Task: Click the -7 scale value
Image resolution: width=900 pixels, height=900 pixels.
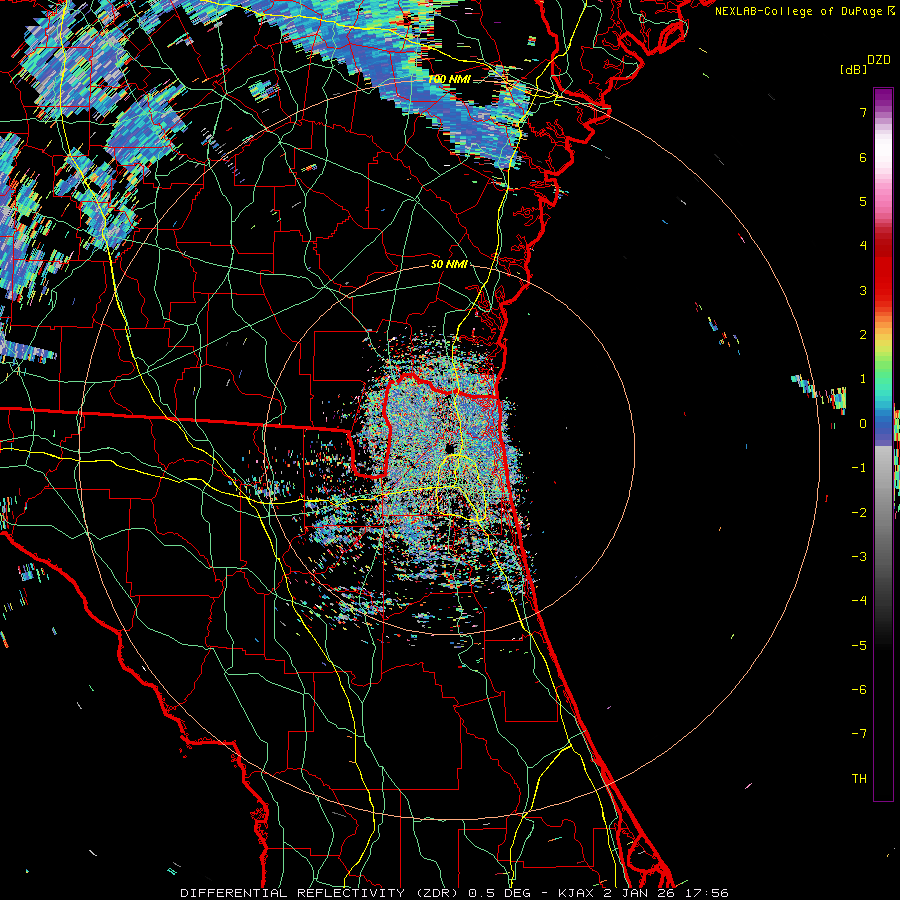Action: click(x=859, y=734)
